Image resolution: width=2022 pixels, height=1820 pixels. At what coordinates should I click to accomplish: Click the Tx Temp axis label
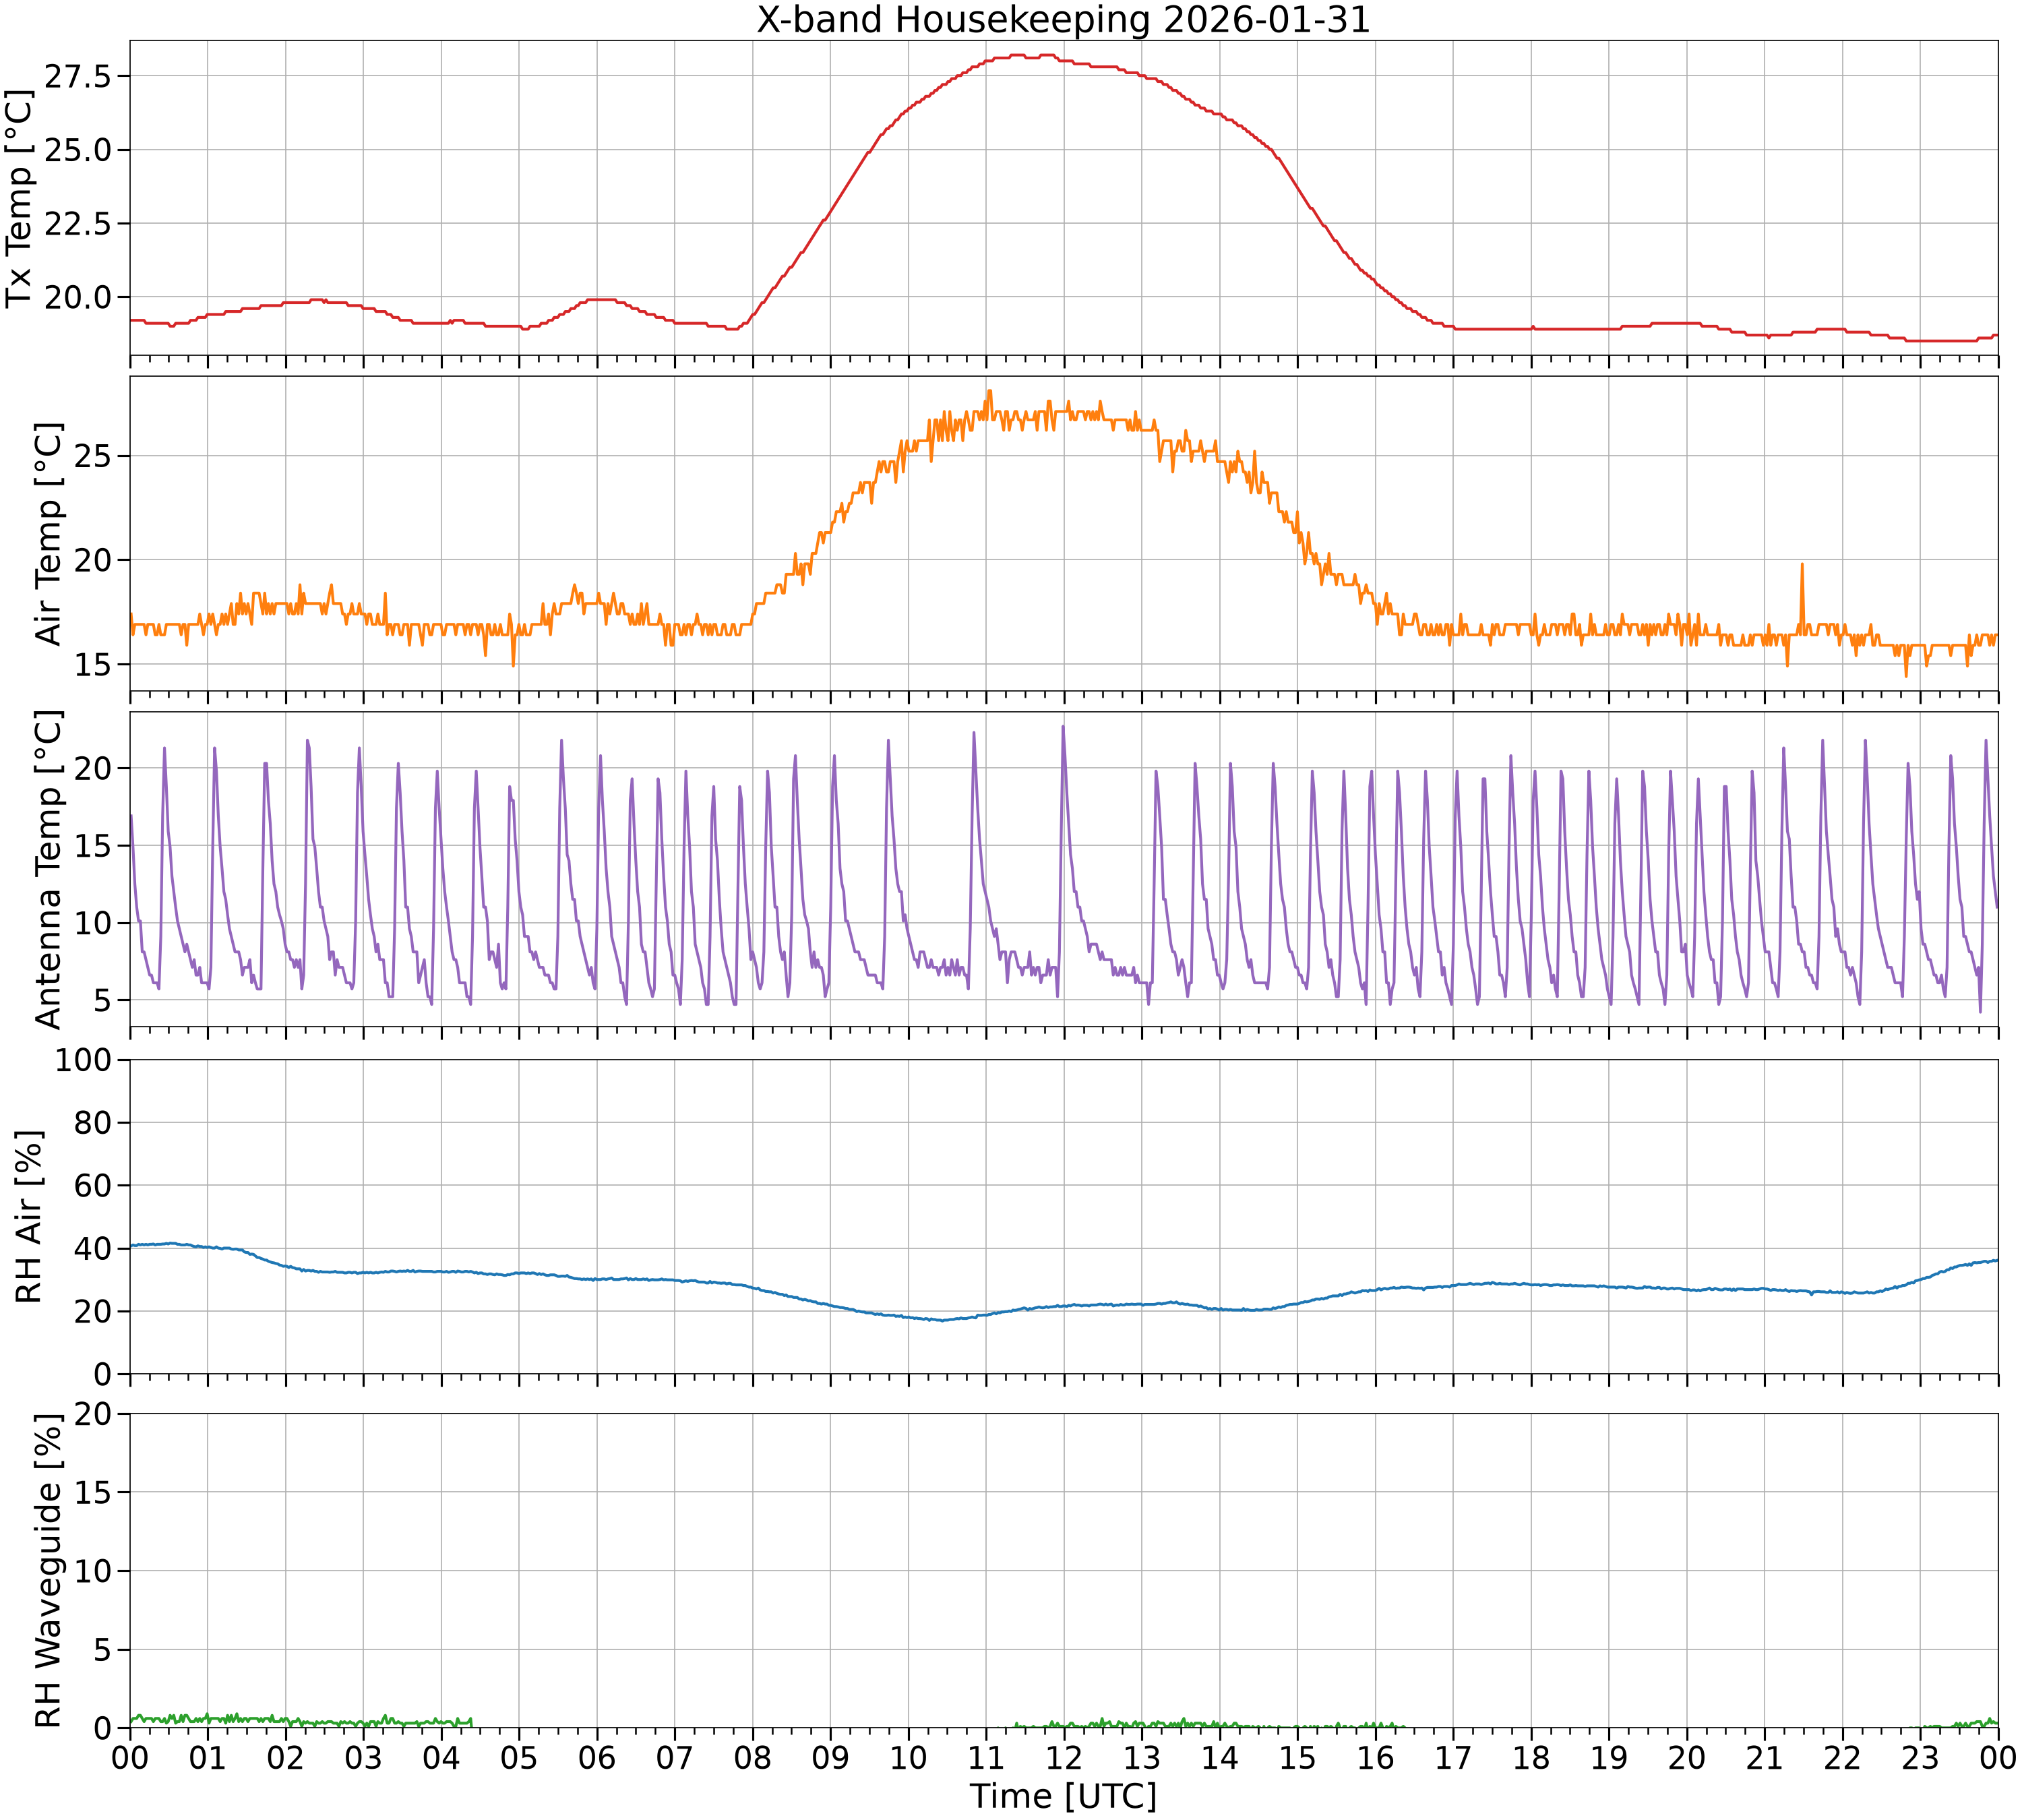click(20, 199)
